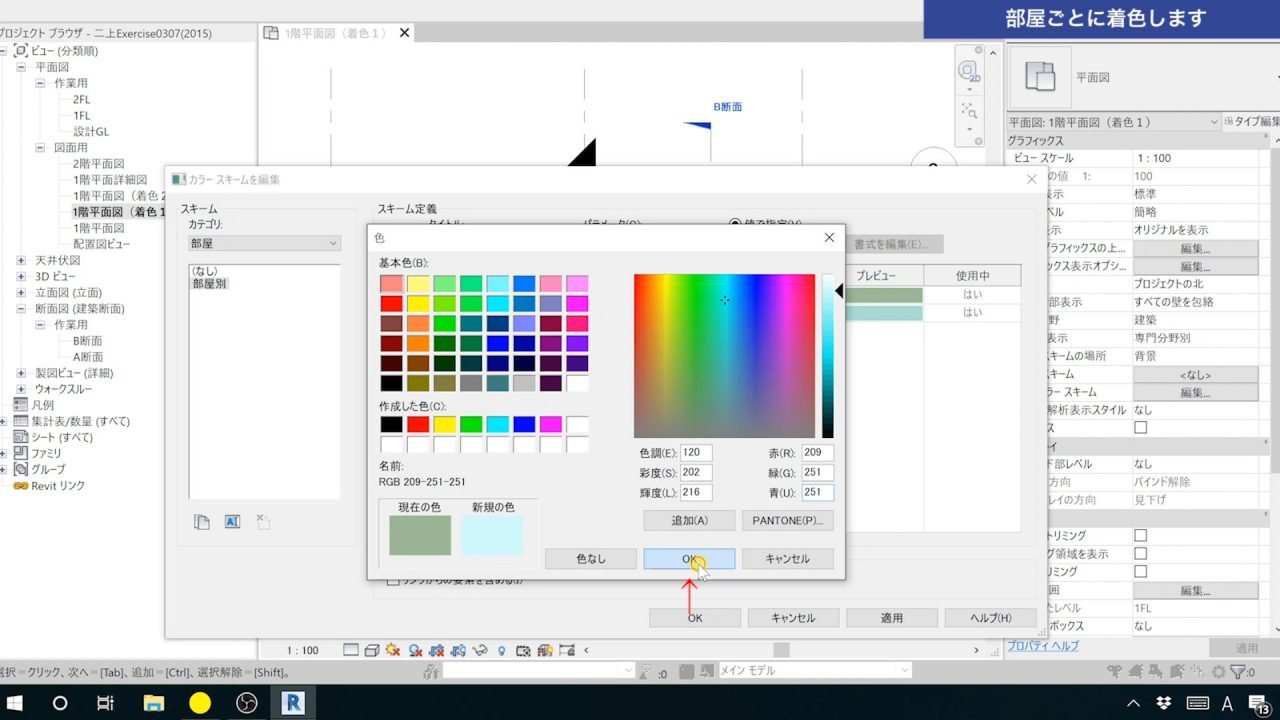
Task: Select the temporary hide/isolate glasses icon
Action: pyautogui.click(x=479, y=649)
